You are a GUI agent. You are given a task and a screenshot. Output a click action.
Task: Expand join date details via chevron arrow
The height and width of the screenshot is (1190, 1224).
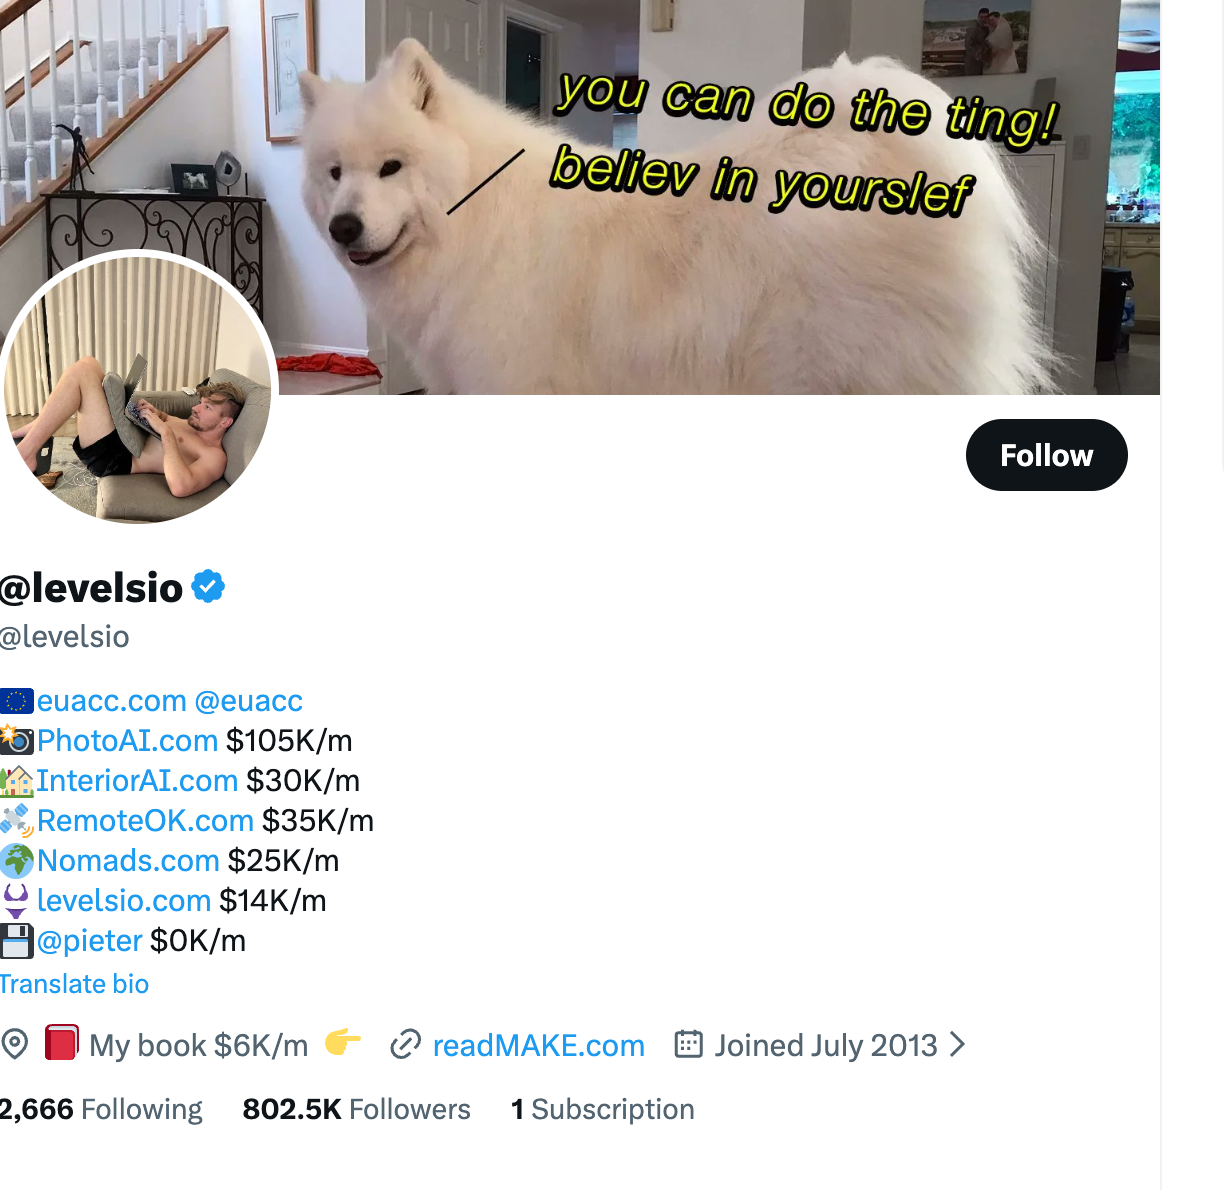point(957,1045)
